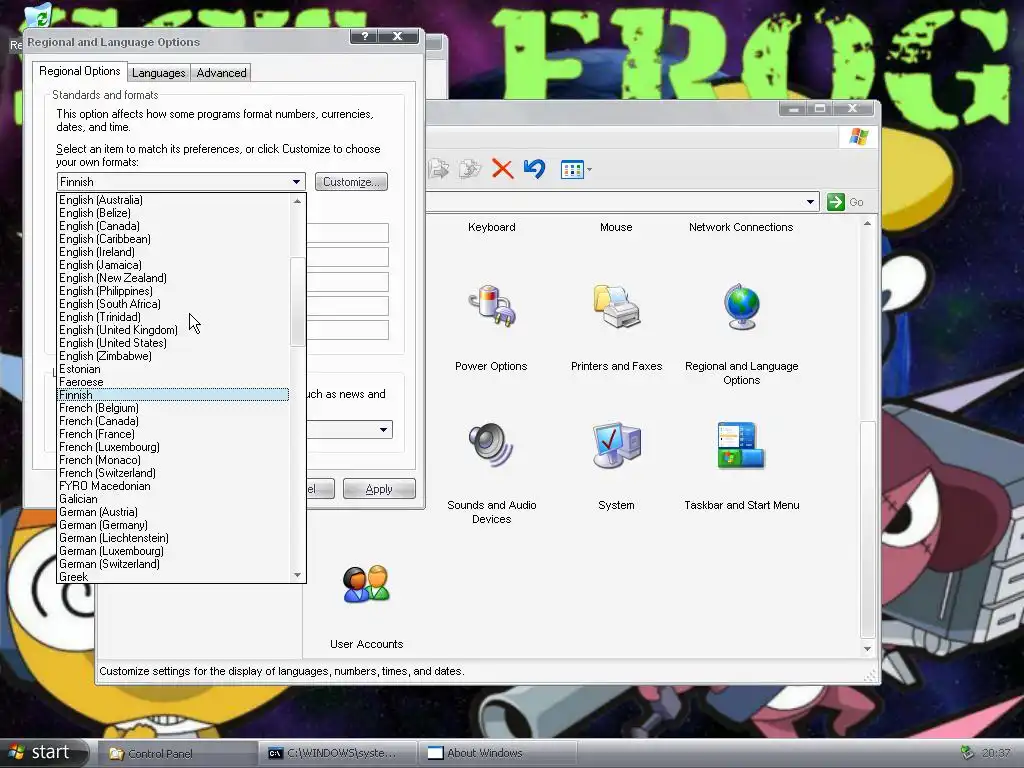Open the User Accounts icon
Viewport: 1024px width, 768px height.
point(366,584)
